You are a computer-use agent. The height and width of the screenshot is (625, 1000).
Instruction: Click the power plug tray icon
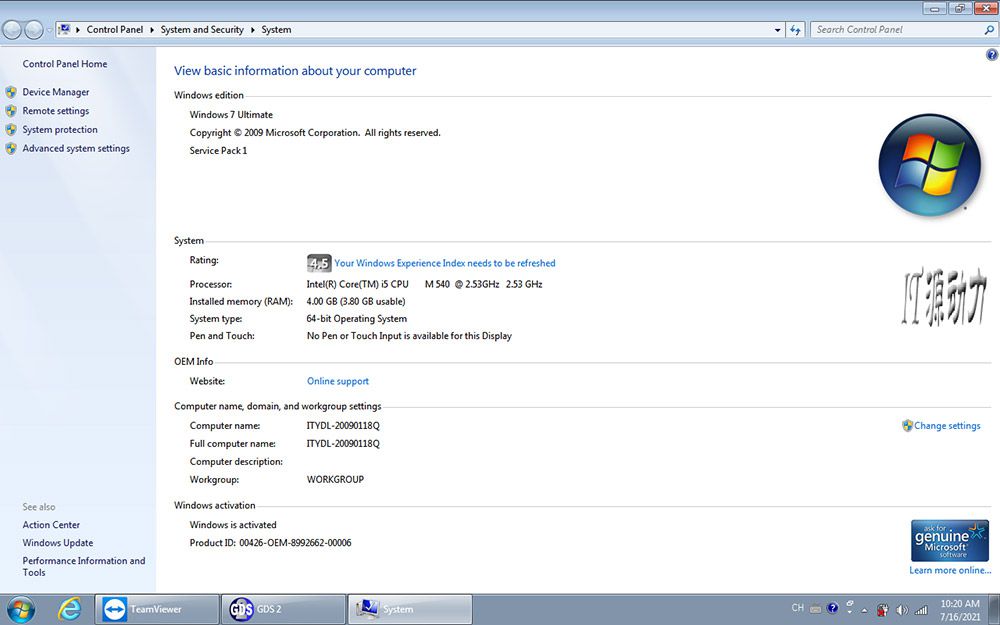coord(883,610)
